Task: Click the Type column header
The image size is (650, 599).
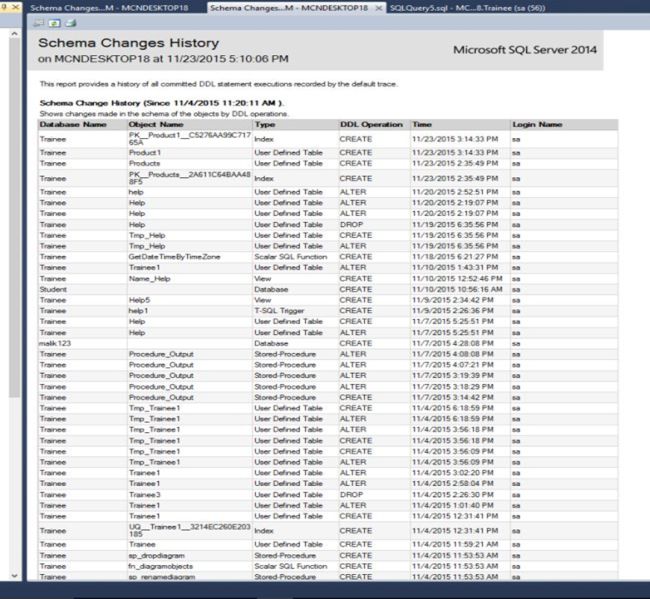Action: pos(265,124)
